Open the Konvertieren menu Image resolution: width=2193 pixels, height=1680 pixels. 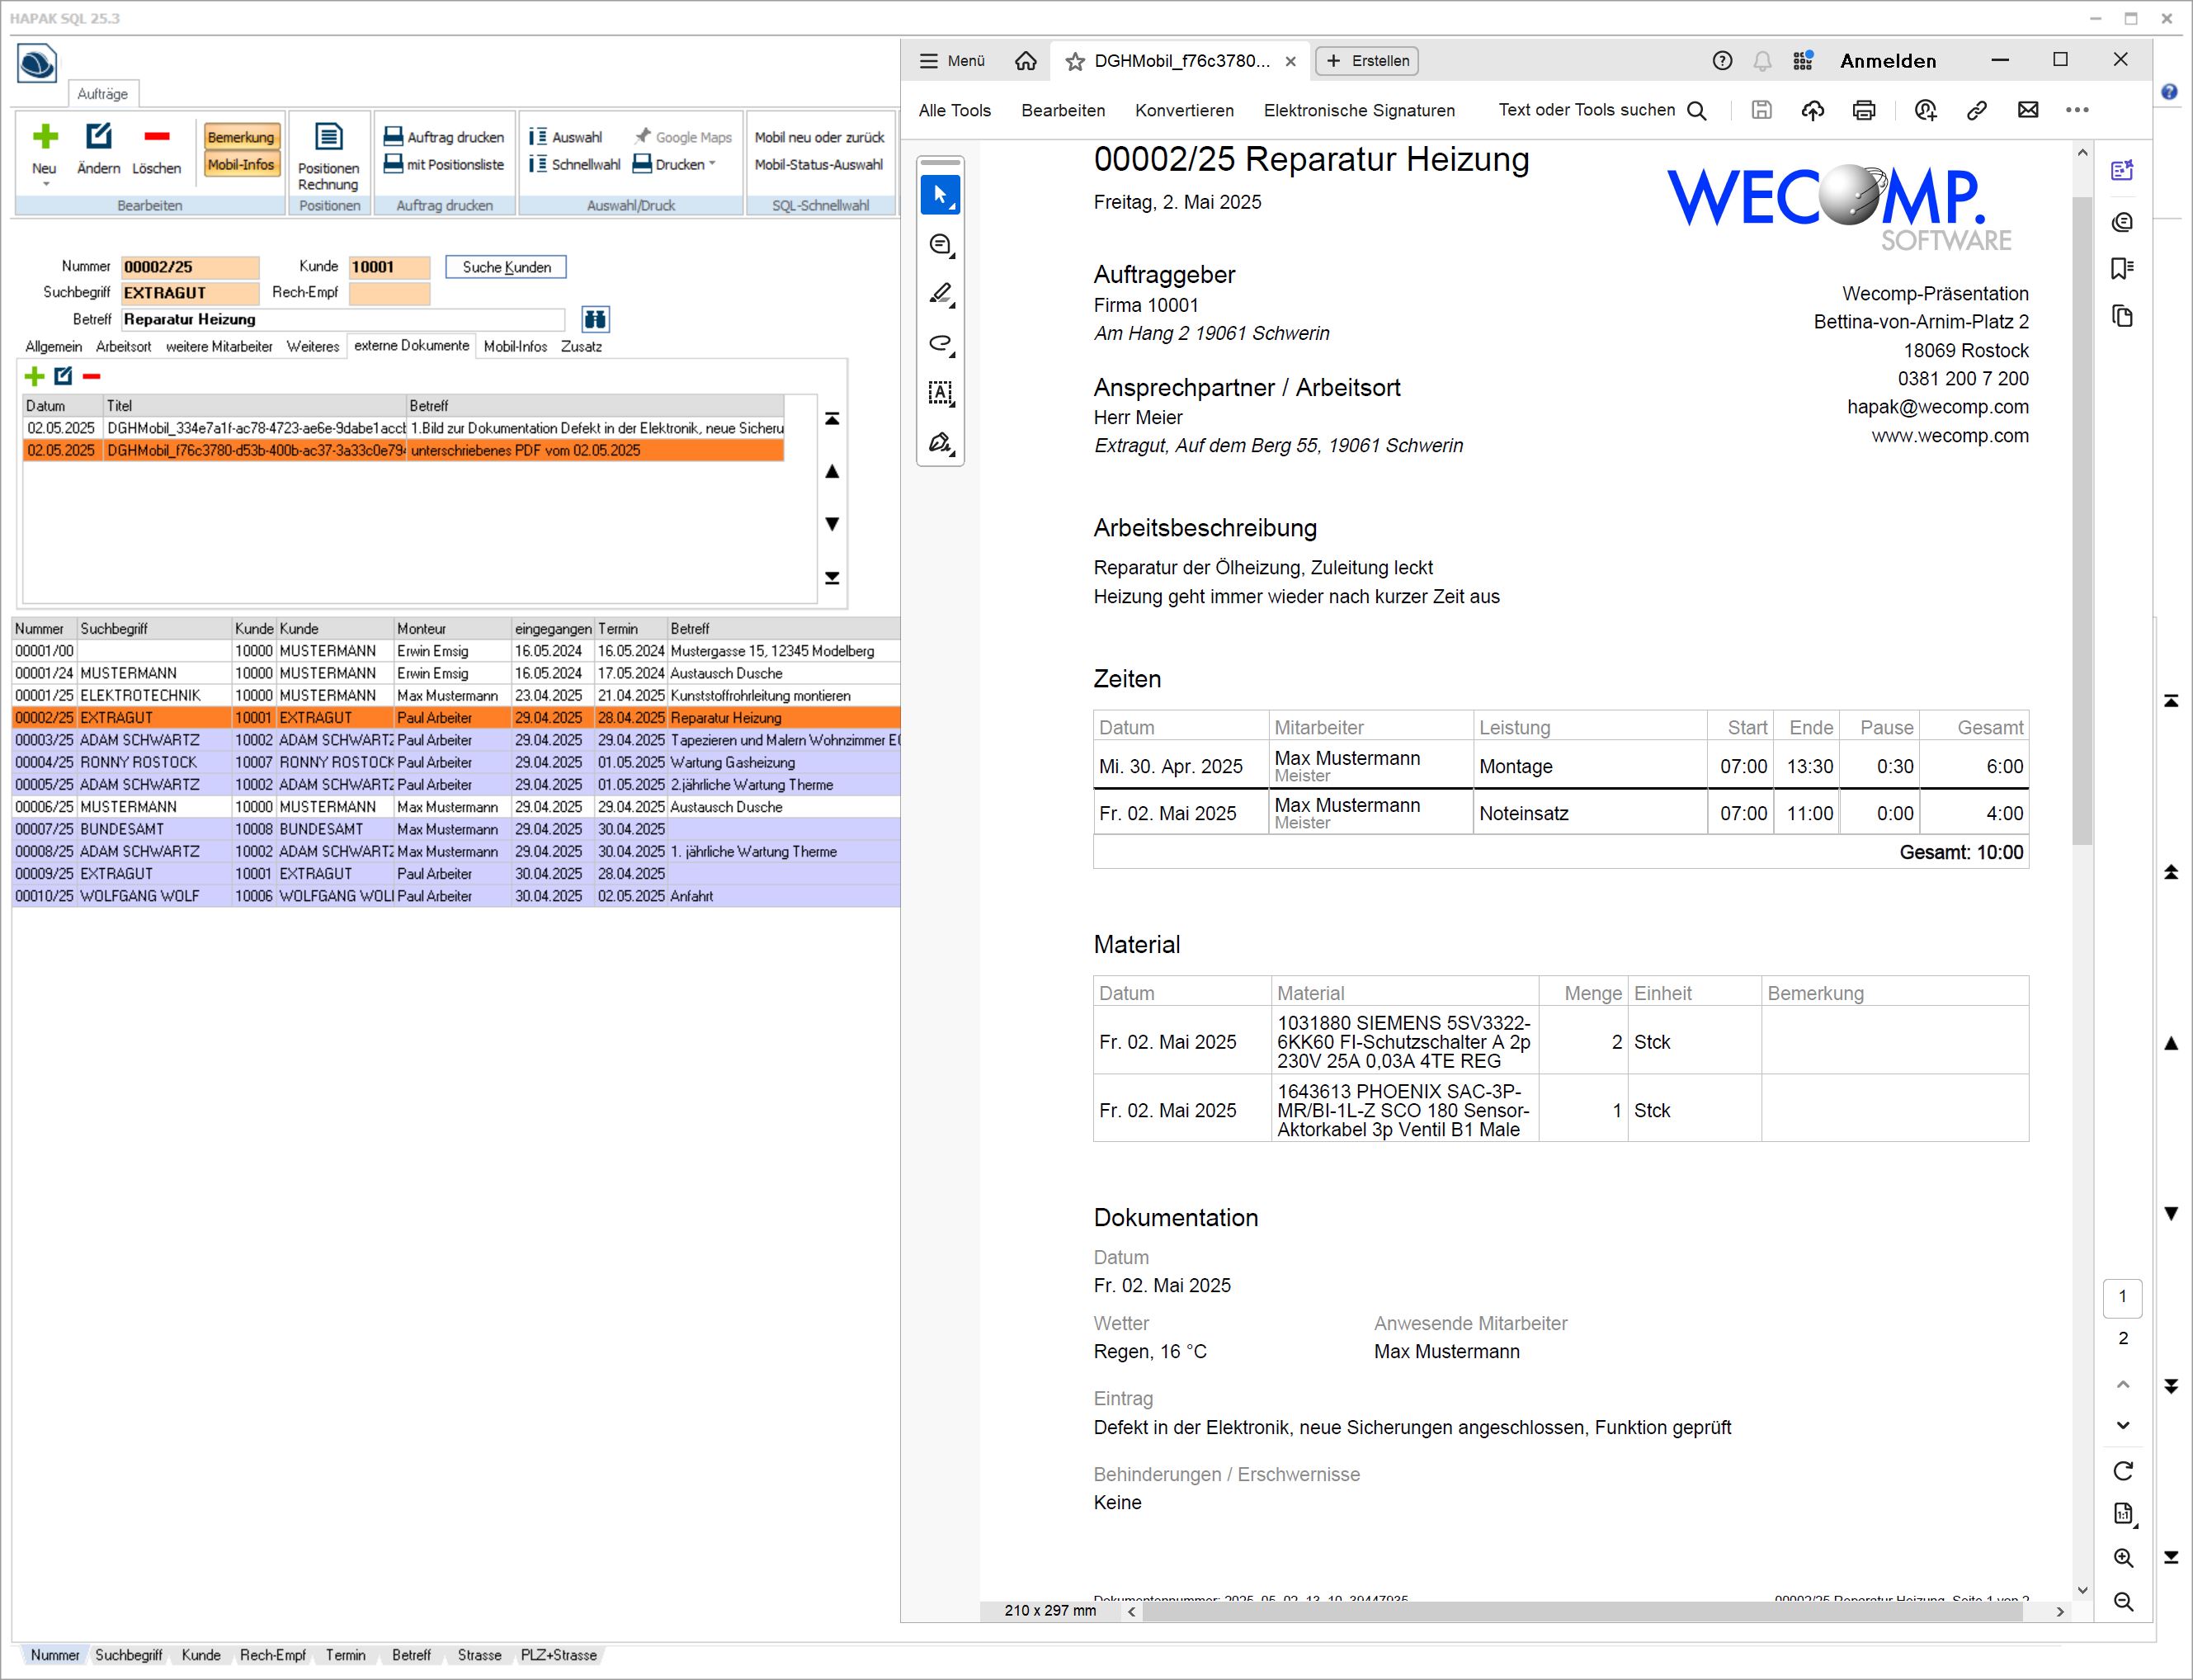[1184, 110]
